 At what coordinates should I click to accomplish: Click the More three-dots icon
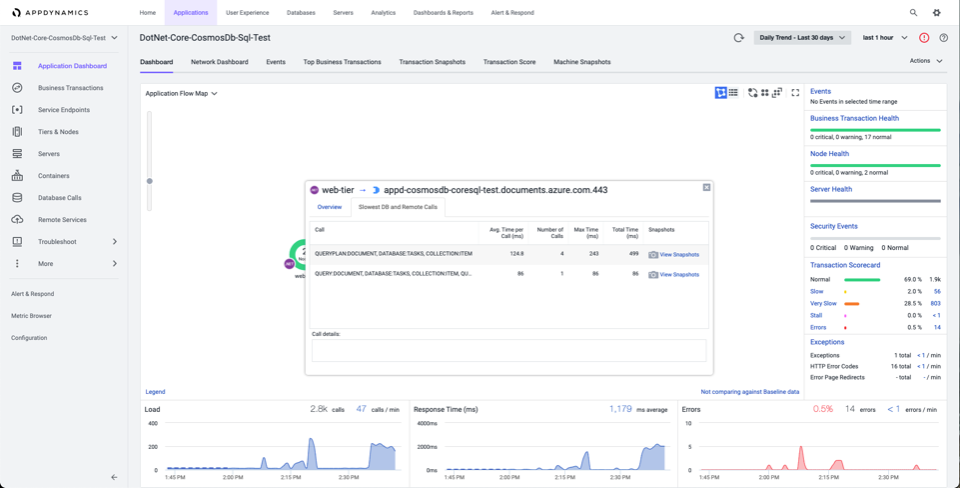coord(17,263)
